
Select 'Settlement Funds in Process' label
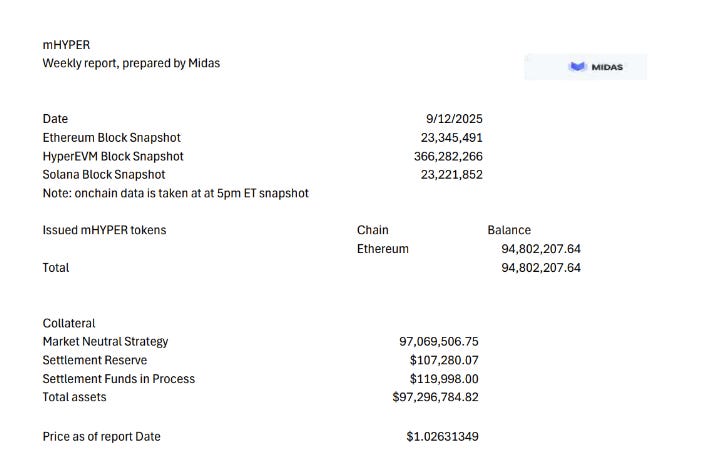coord(119,379)
